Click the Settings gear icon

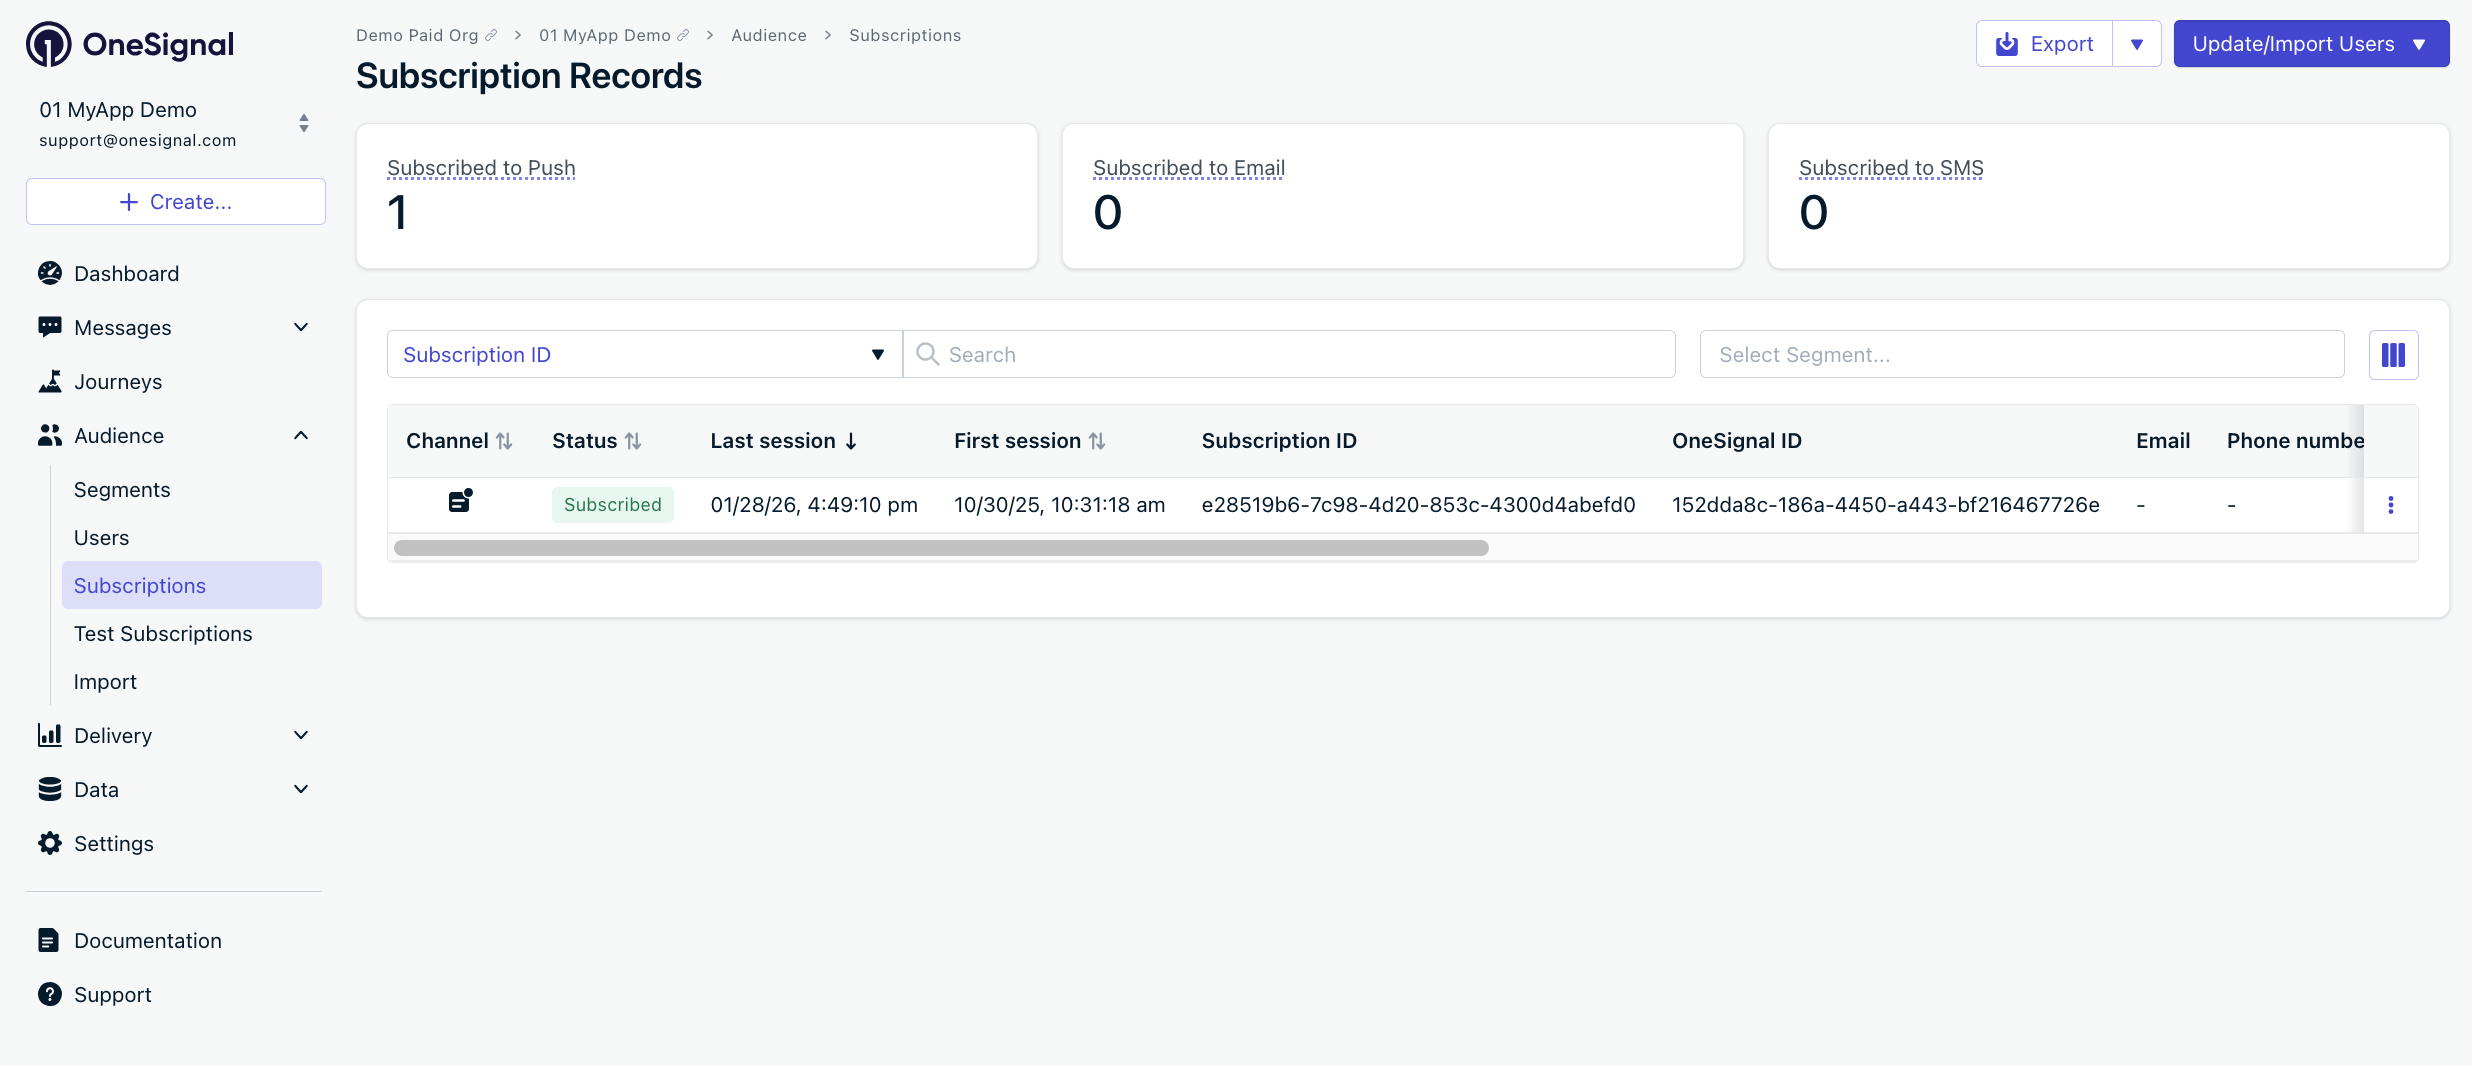tap(50, 843)
